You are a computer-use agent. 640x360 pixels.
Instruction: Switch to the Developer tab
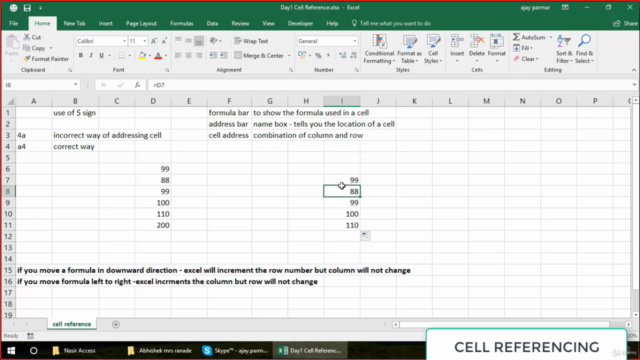tap(300, 24)
